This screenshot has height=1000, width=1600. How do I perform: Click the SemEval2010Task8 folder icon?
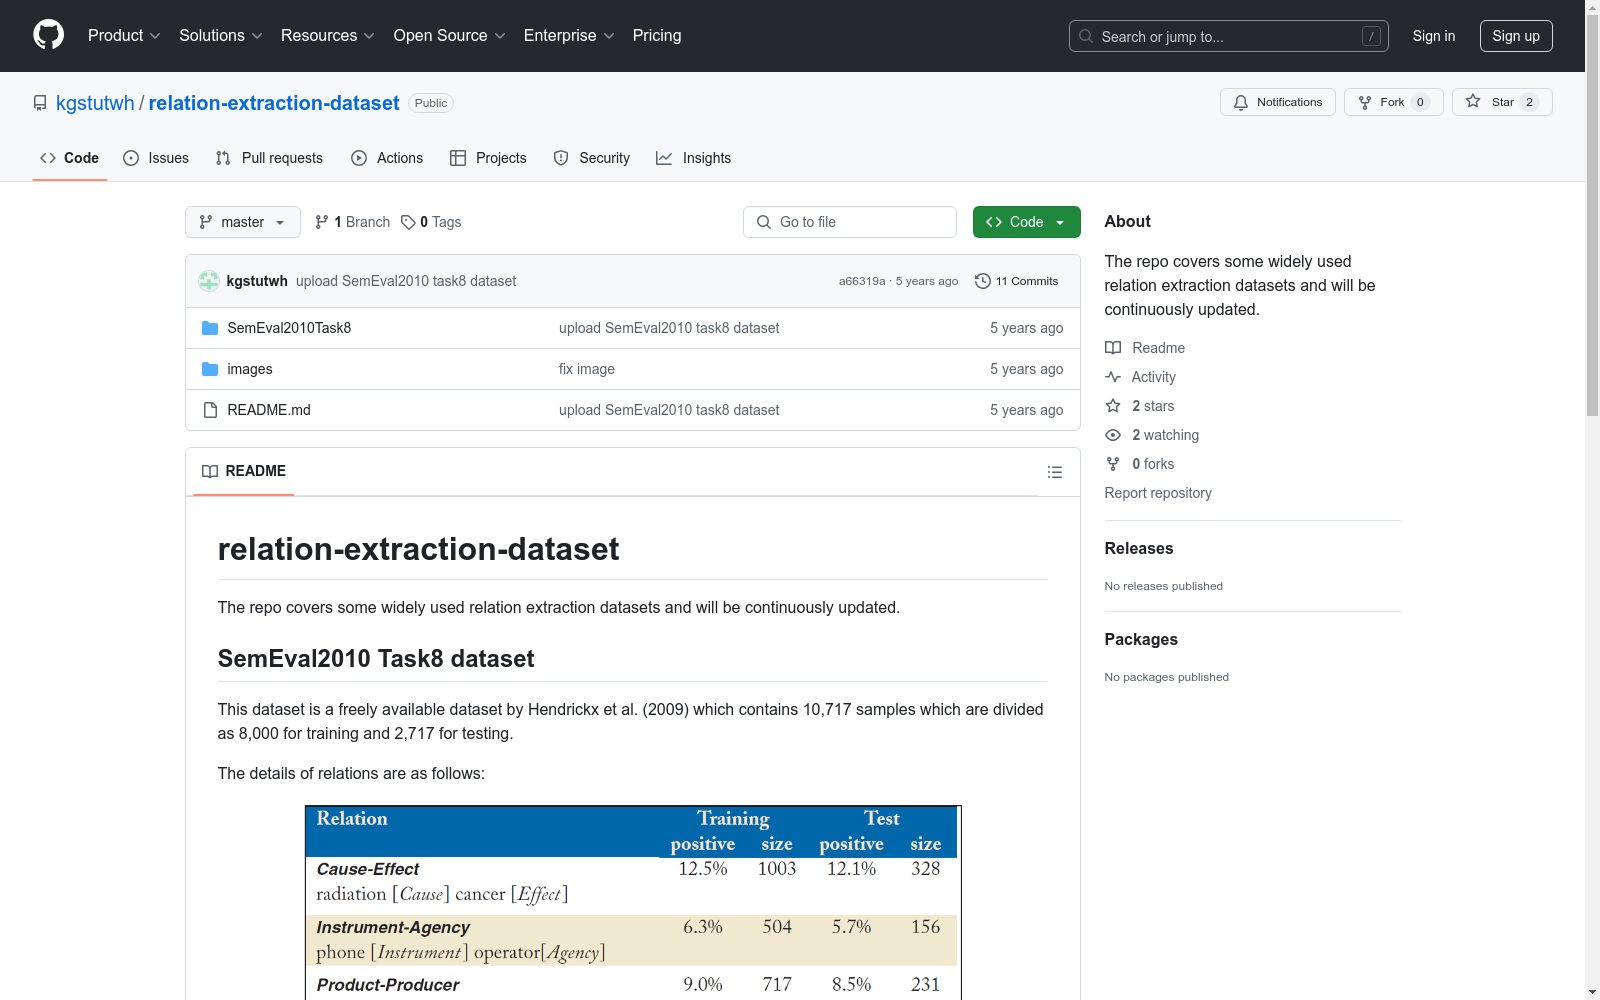[x=210, y=328]
